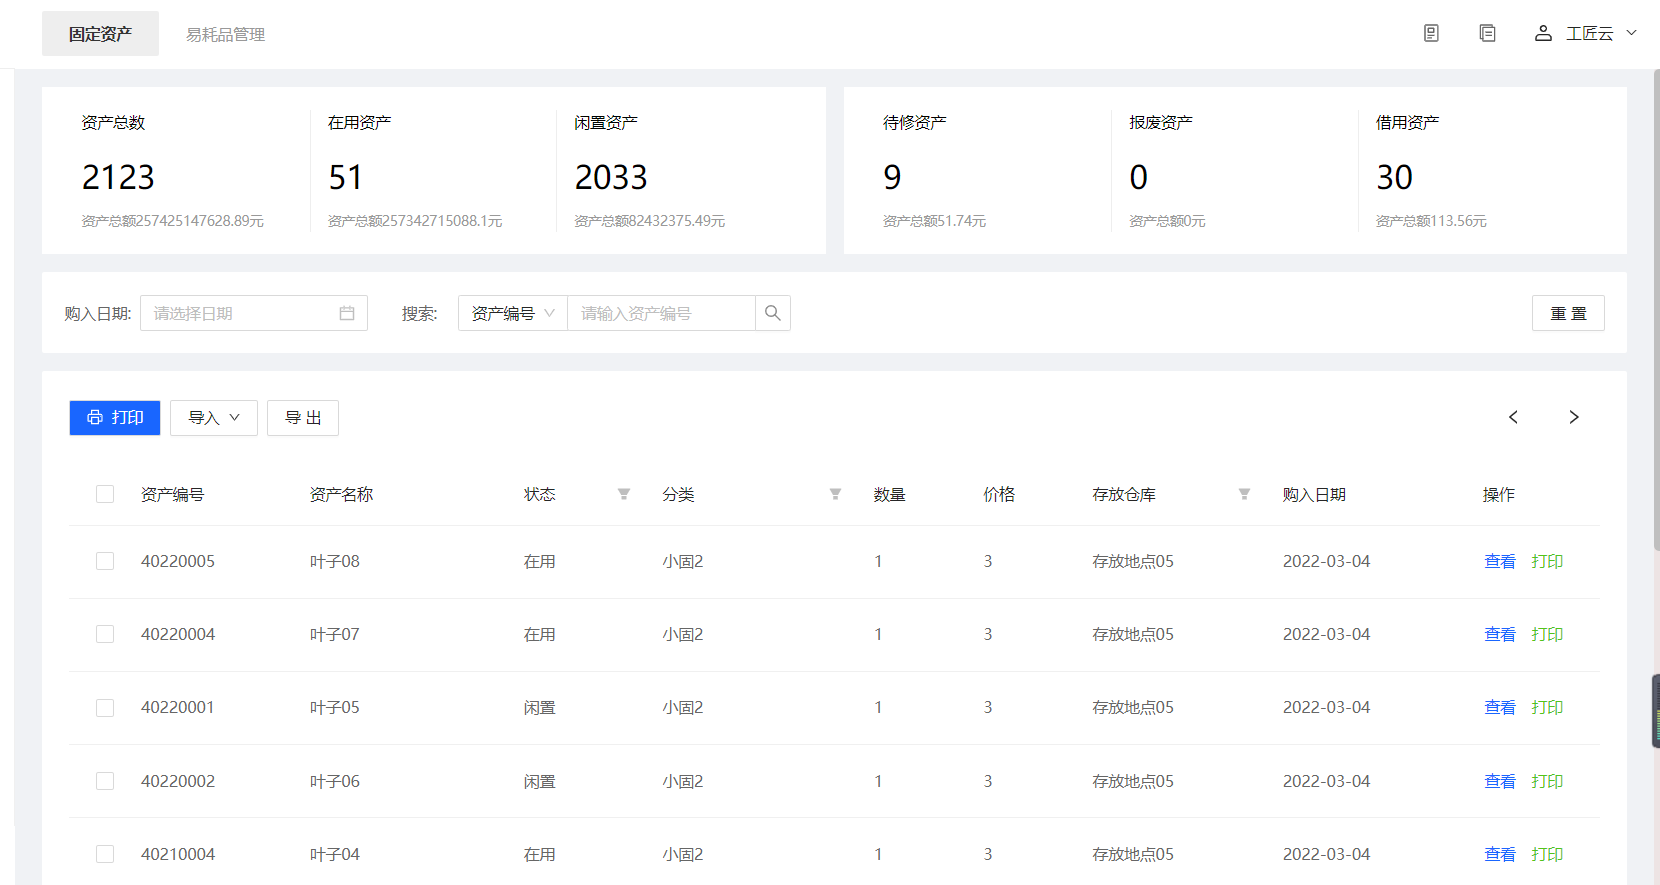Click the 重置 button
This screenshot has width=1660, height=885.
(x=1568, y=313)
